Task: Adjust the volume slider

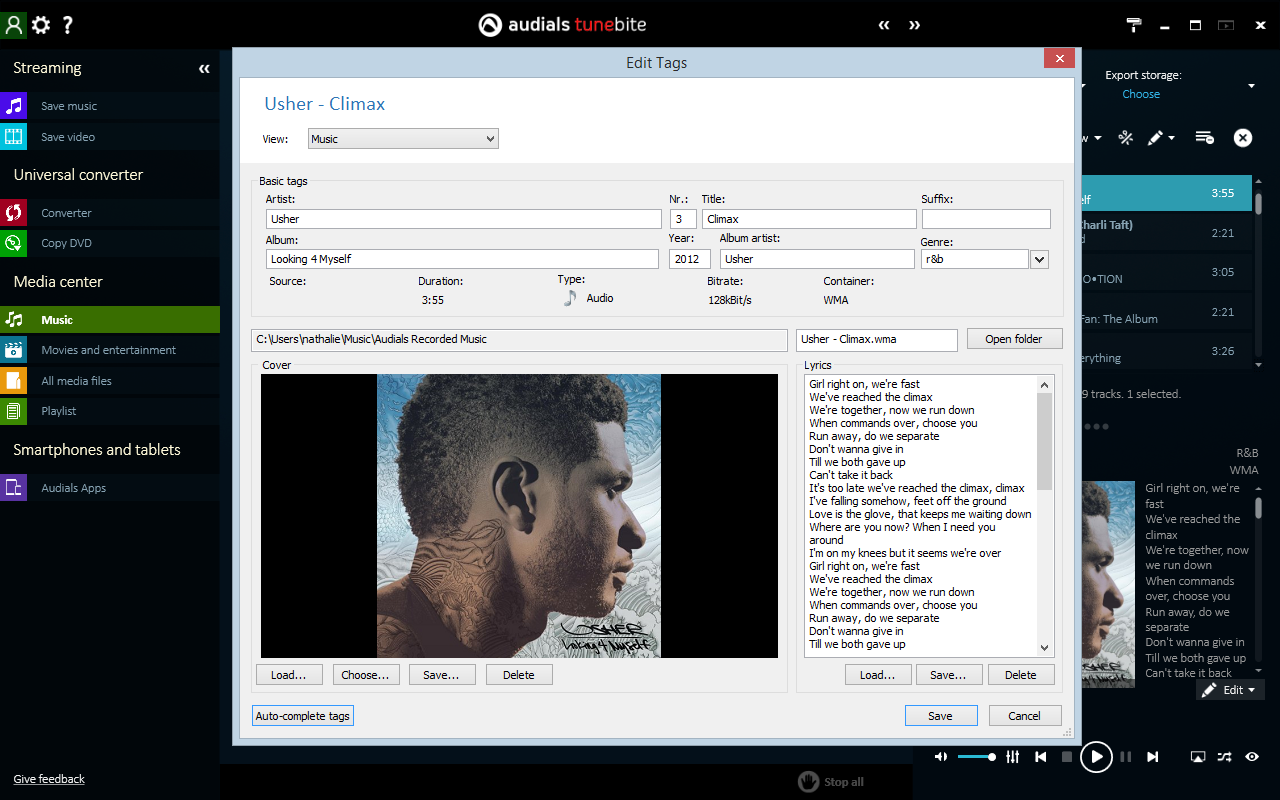Action: pos(976,757)
